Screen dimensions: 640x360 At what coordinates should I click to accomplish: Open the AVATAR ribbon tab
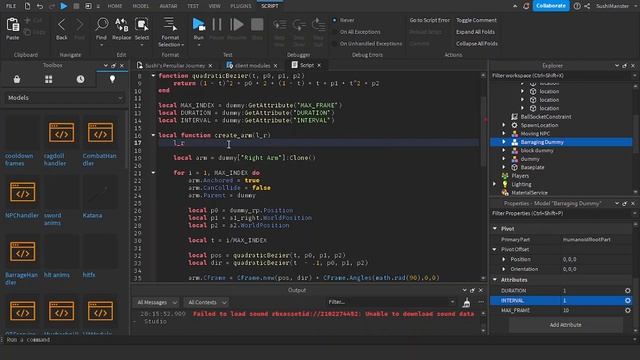[x=168, y=6]
